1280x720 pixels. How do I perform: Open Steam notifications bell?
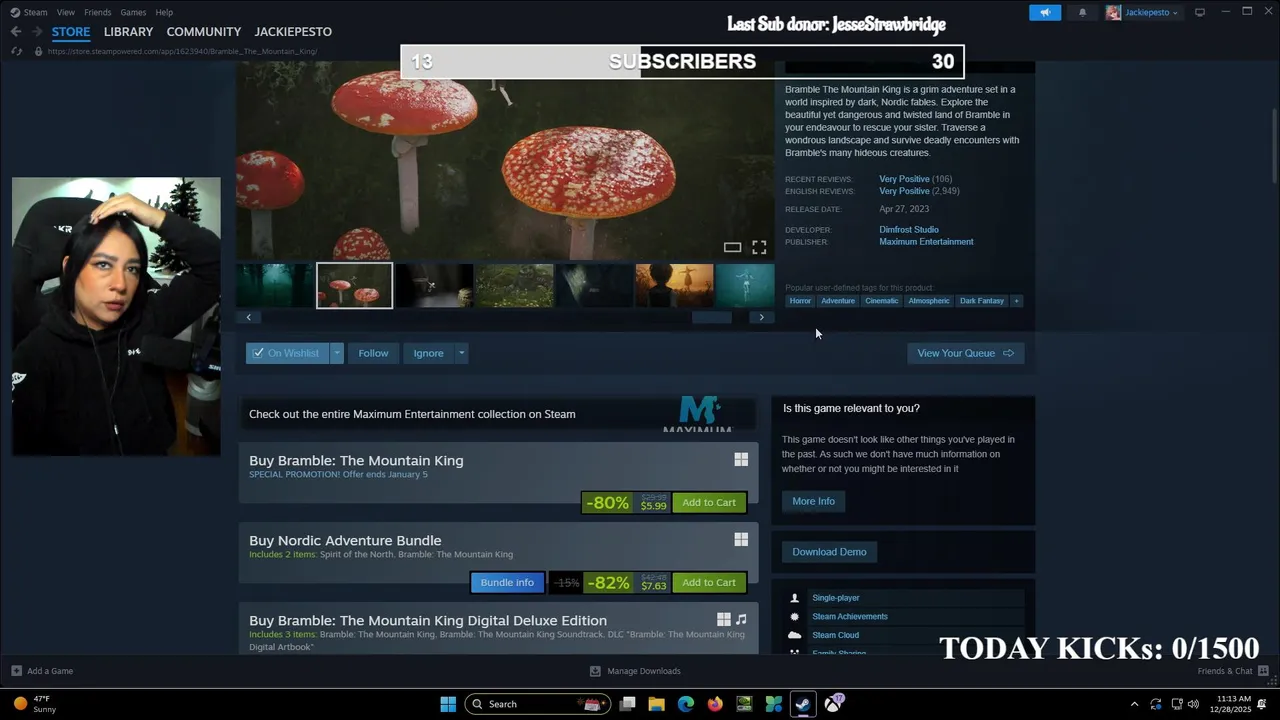(1082, 12)
